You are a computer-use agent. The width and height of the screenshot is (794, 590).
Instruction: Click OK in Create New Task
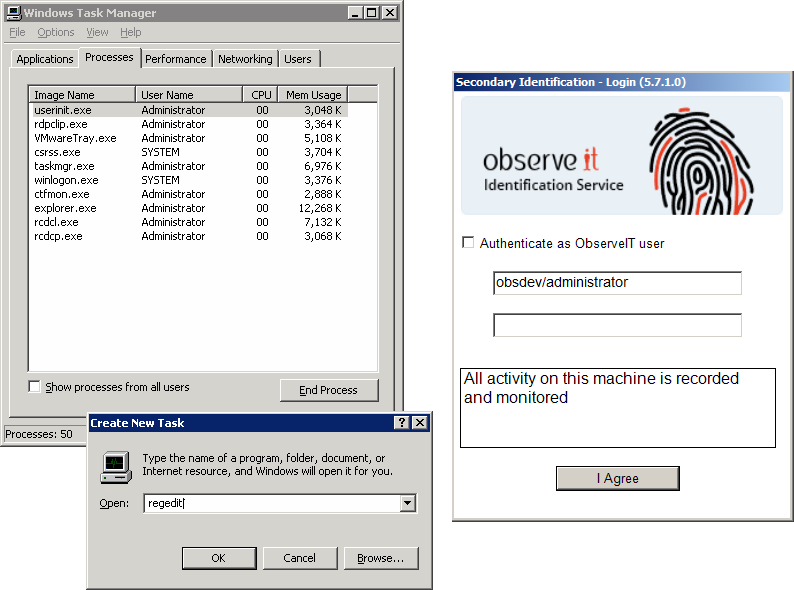(219, 558)
